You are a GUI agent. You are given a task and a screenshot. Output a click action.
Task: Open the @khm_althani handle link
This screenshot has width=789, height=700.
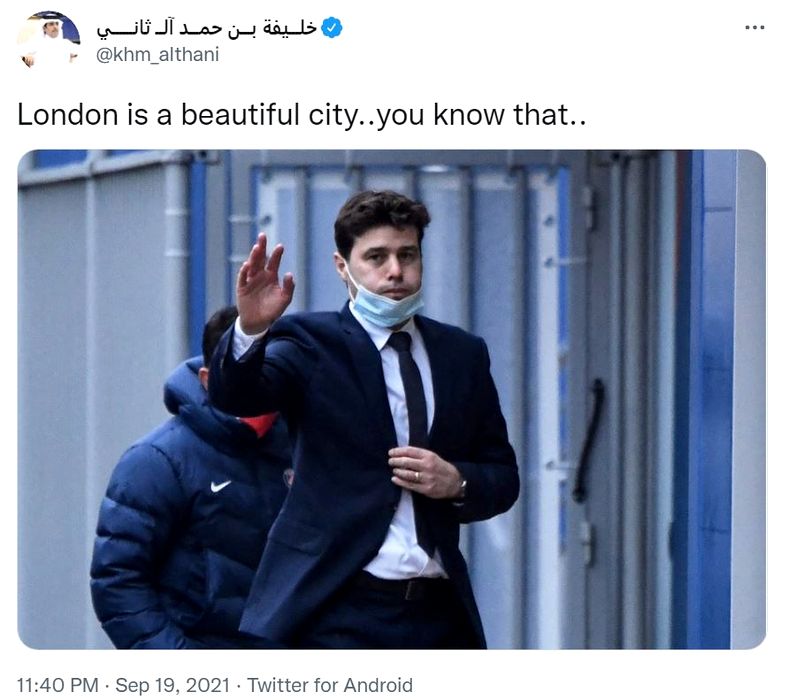(157, 54)
